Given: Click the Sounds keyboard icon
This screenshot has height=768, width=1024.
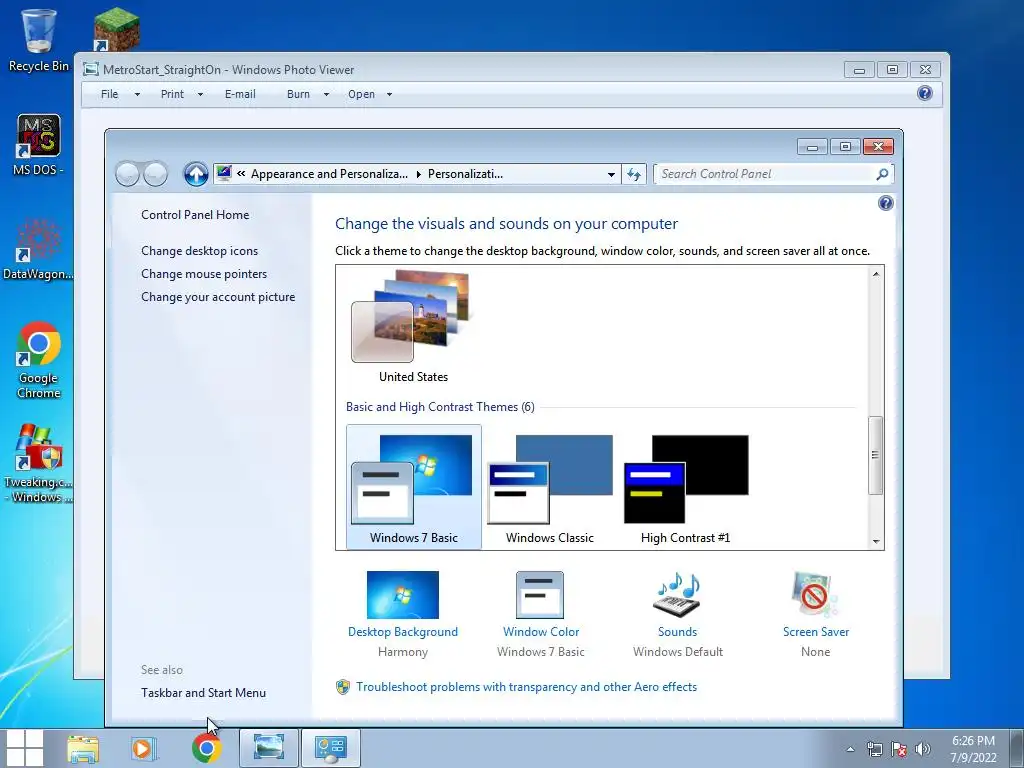Looking at the screenshot, I should tap(677, 595).
